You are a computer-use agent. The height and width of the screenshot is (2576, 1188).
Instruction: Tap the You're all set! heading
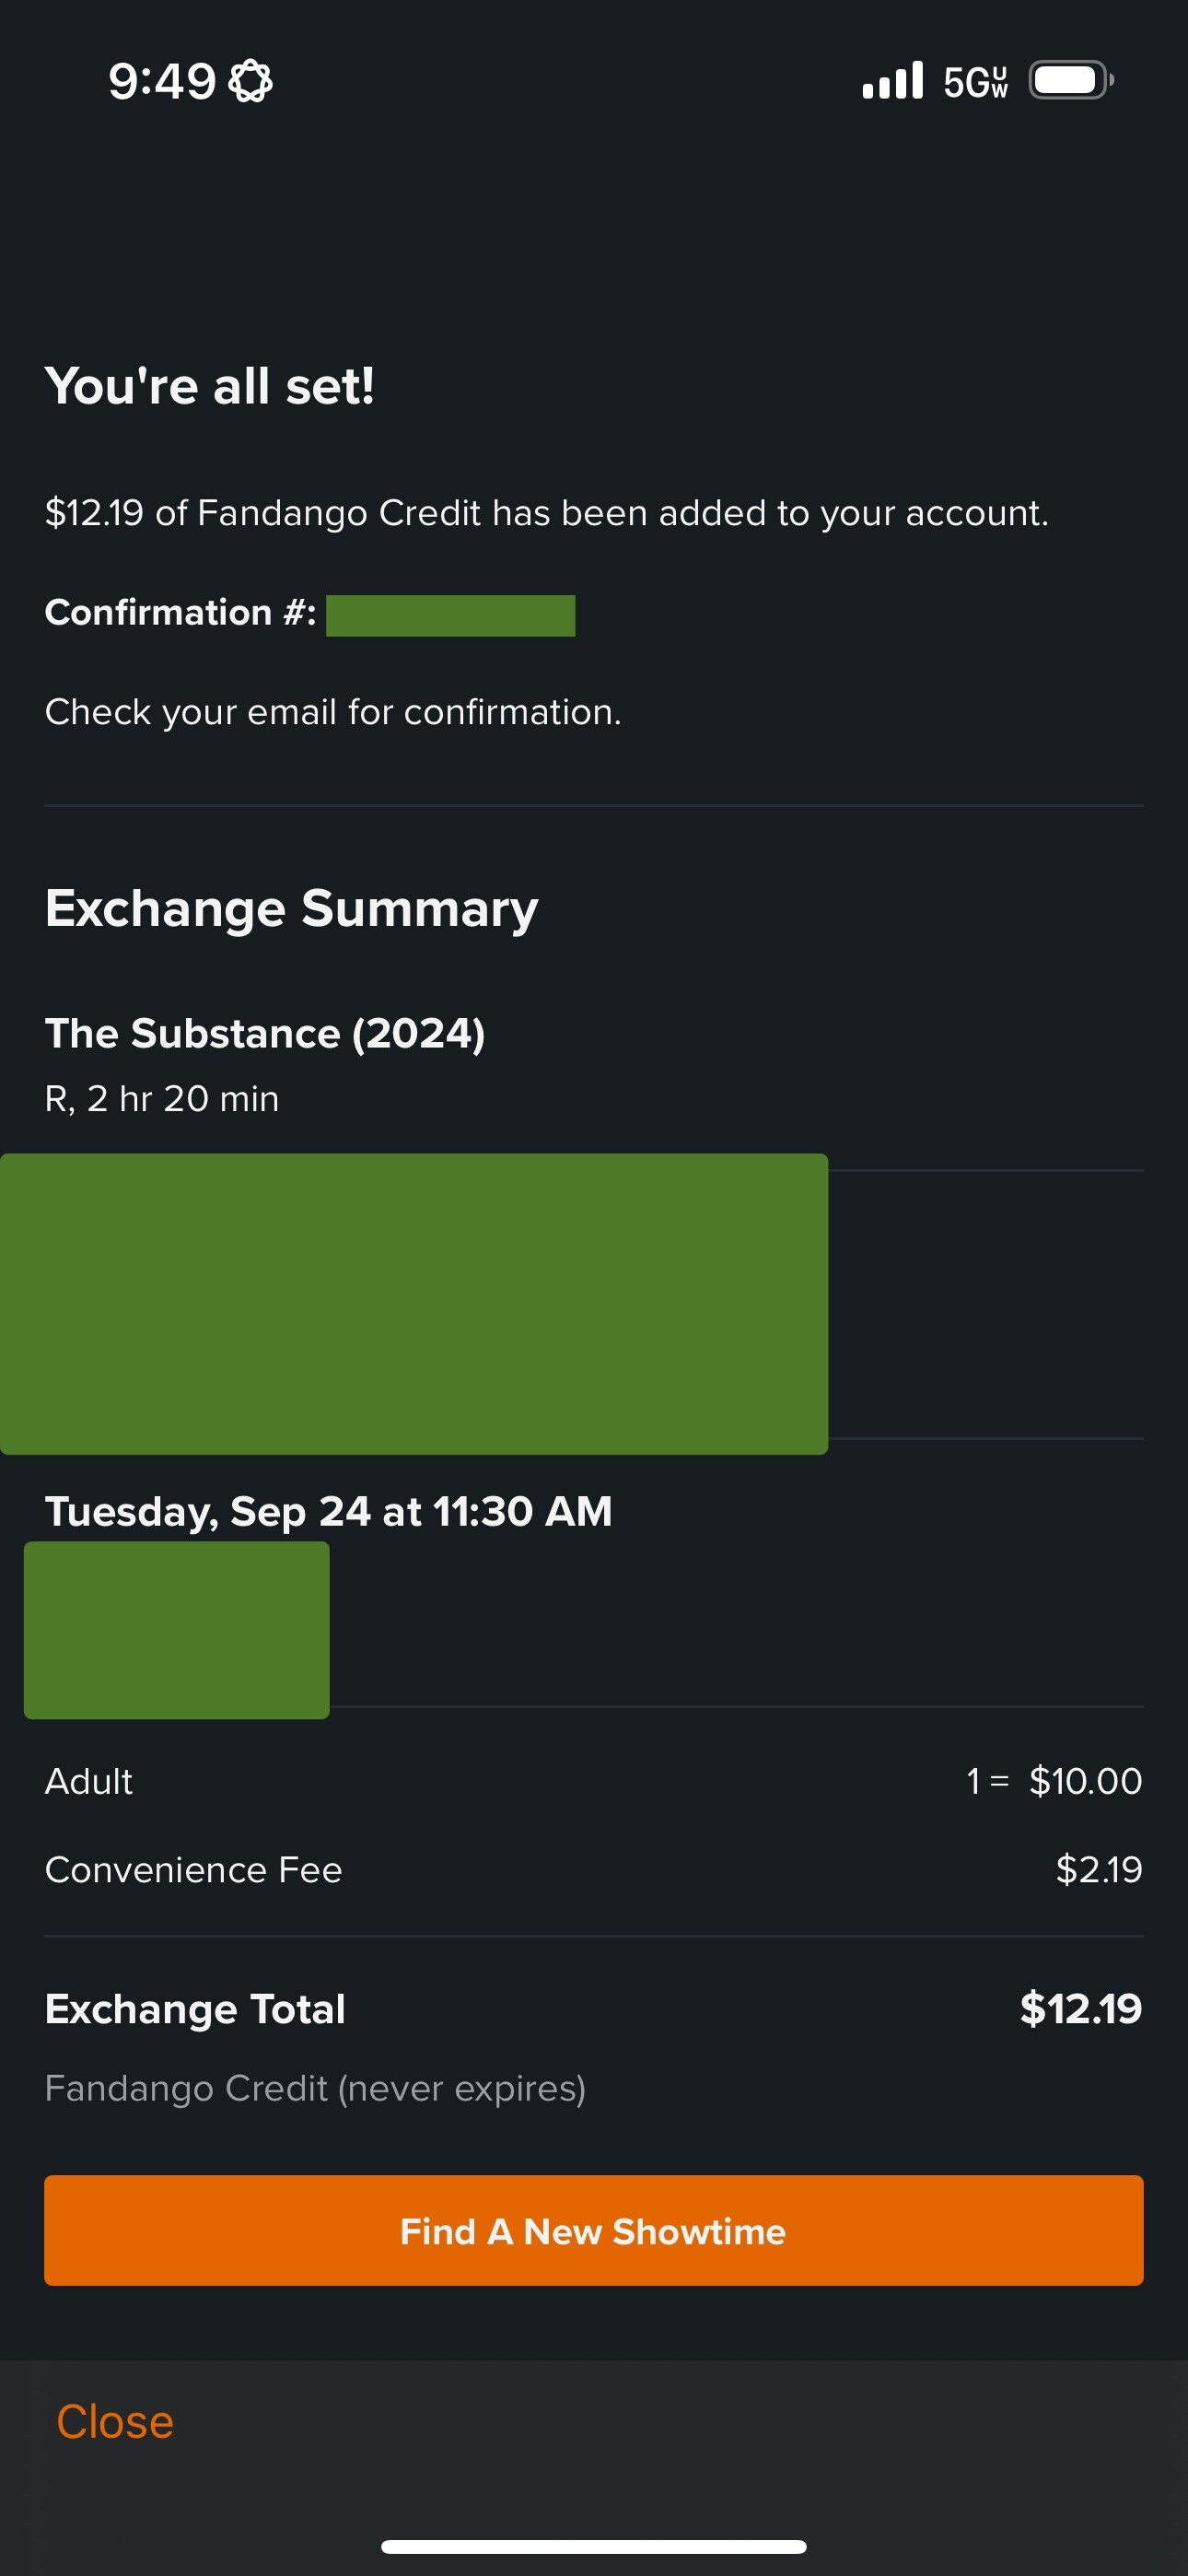tap(210, 386)
